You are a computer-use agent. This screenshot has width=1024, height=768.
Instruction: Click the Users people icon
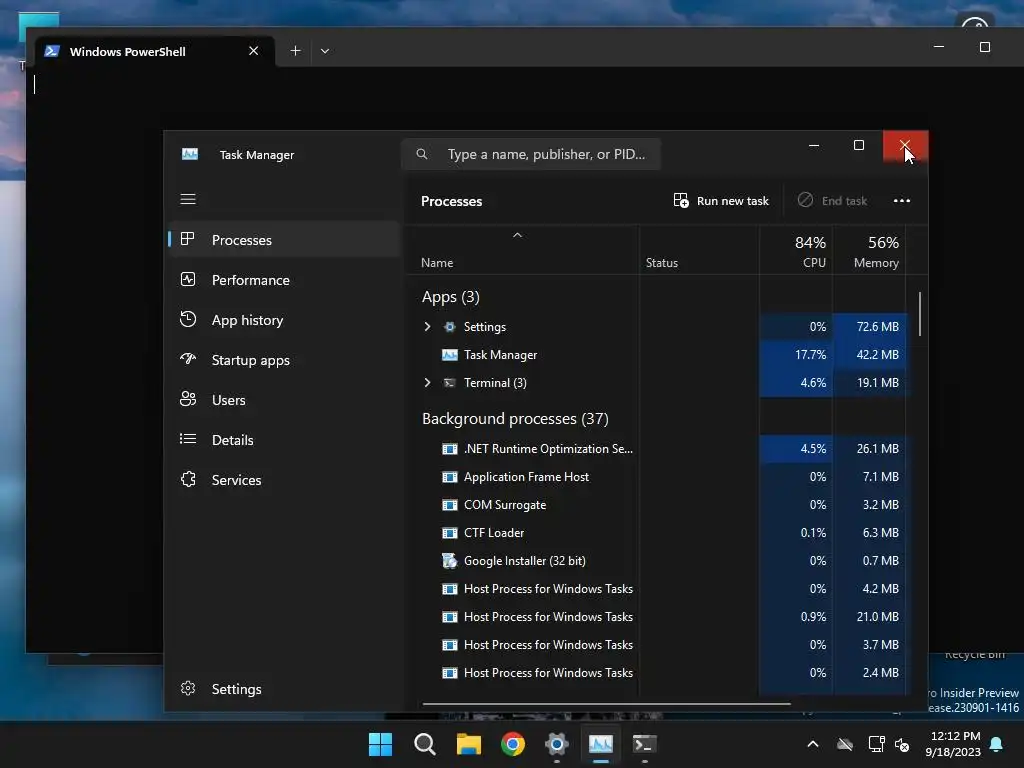point(188,399)
